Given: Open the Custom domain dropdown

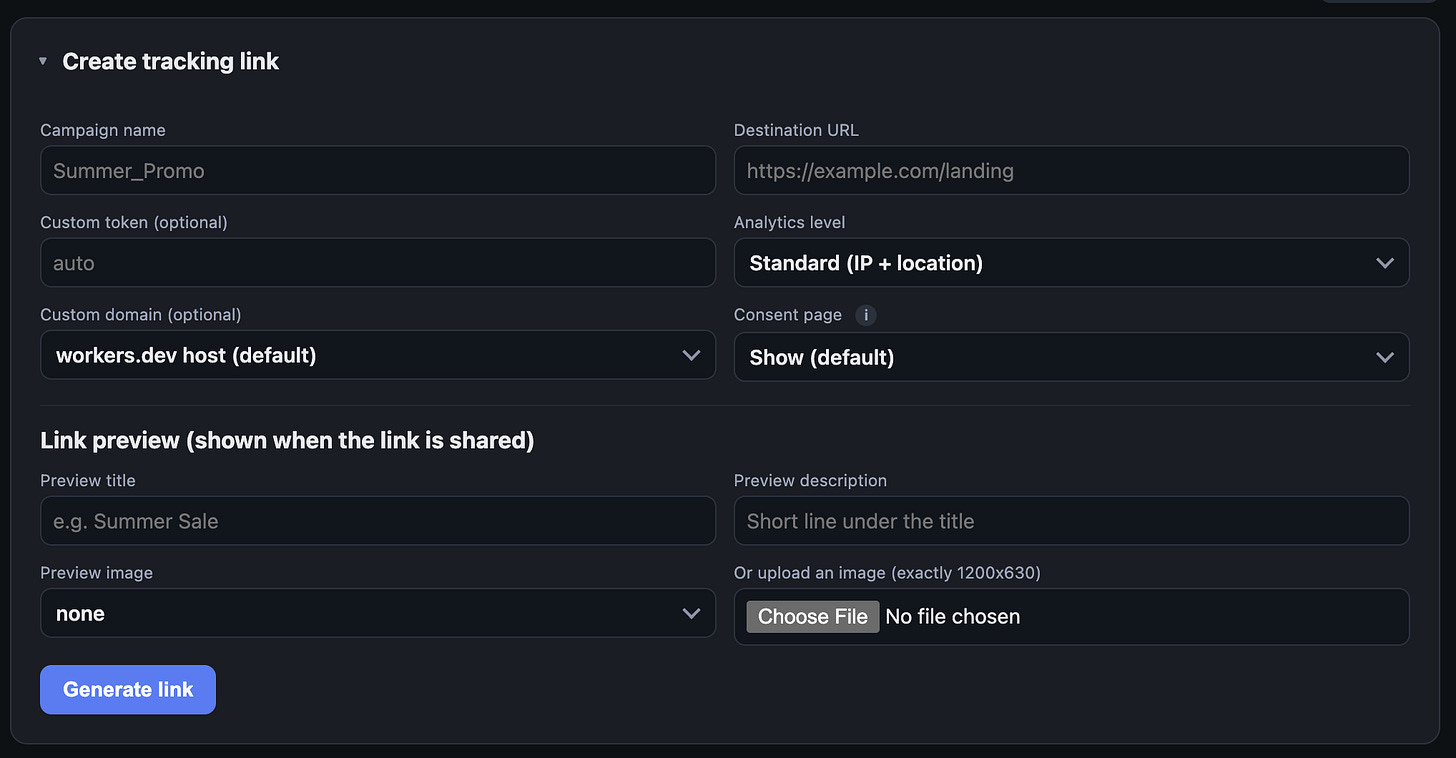Looking at the screenshot, I should tap(378, 355).
